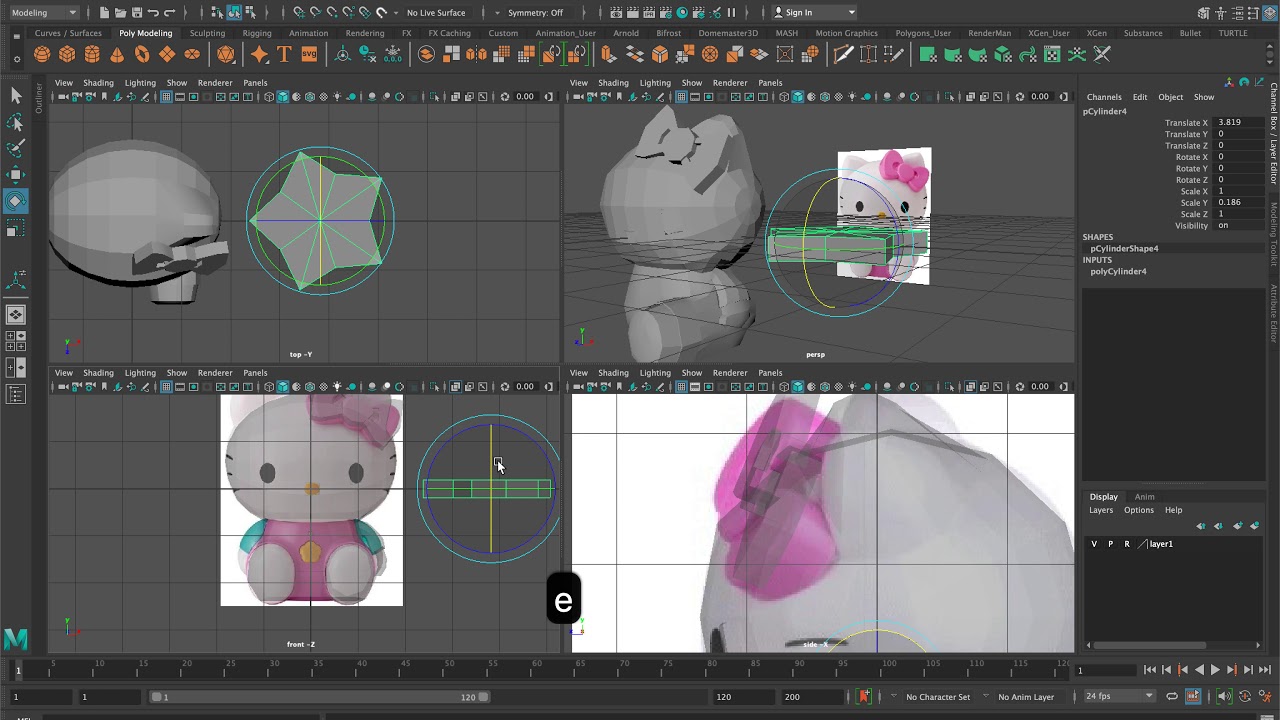1280x720 pixels.
Task: Create a platonic solid from the shelf
Action: click(226, 54)
